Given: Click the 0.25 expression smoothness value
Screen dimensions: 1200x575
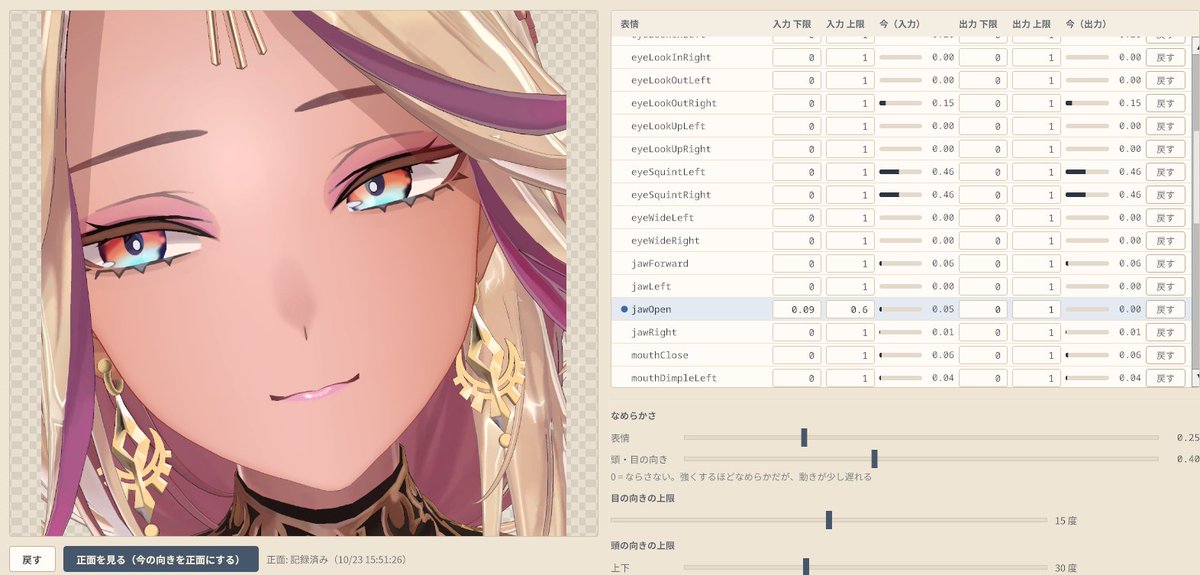Looking at the screenshot, I should pos(1187,438).
